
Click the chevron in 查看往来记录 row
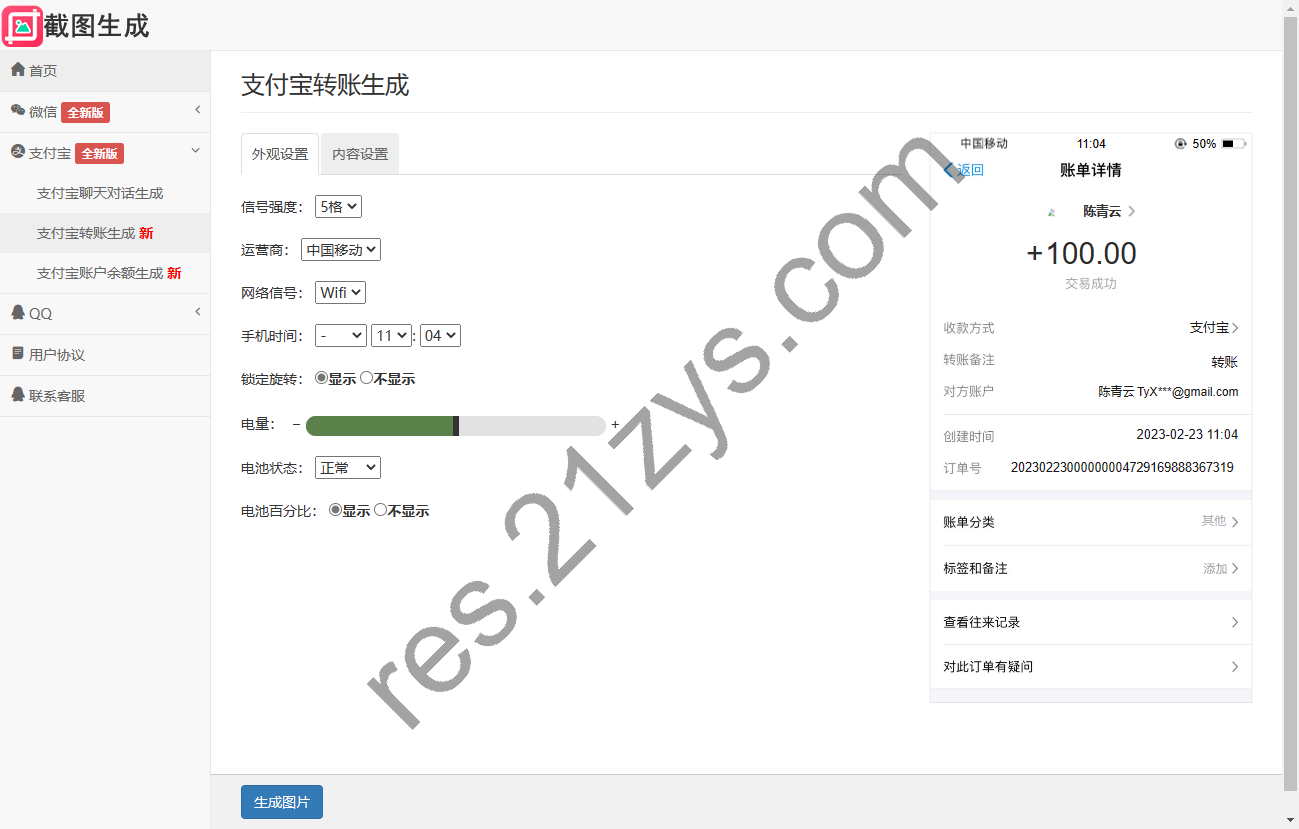pyautogui.click(x=1235, y=622)
